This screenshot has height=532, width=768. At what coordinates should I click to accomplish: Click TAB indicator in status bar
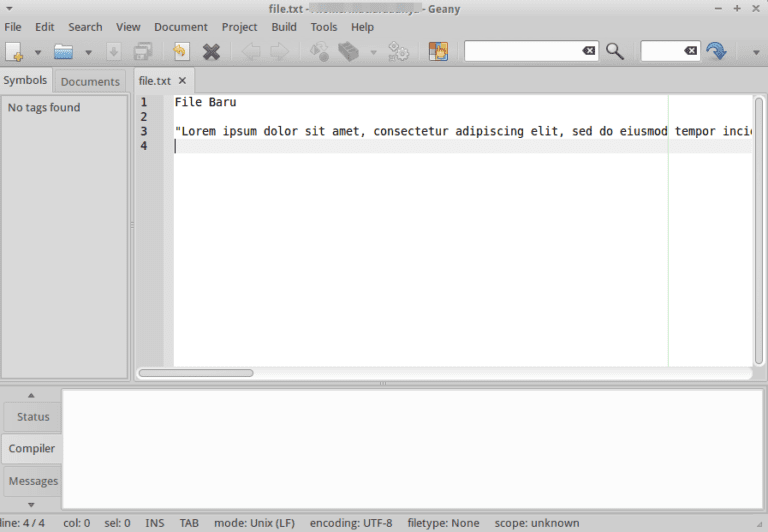189,523
